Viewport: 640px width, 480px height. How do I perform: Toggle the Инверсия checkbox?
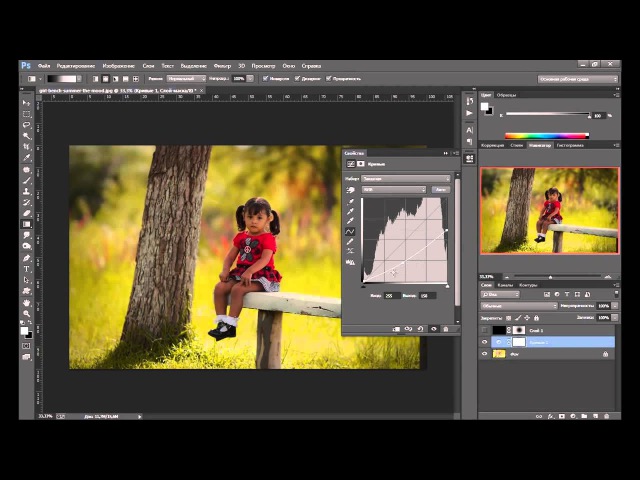coord(265,78)
